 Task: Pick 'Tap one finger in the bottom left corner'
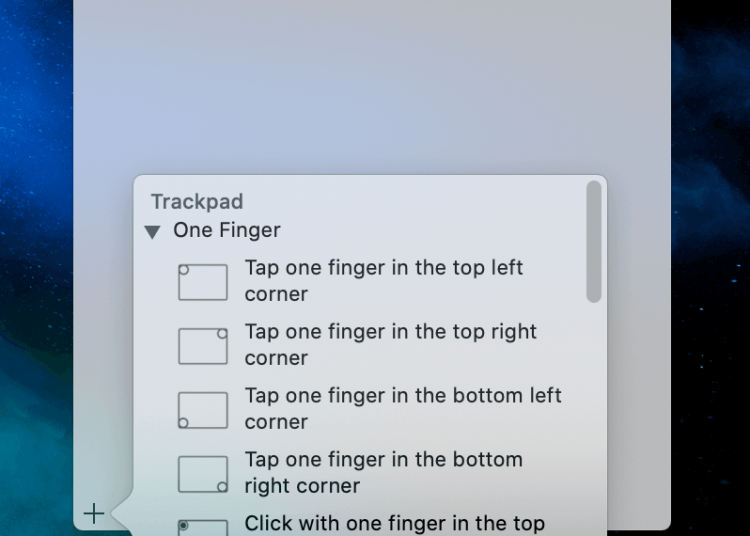(x=402, y=409)
